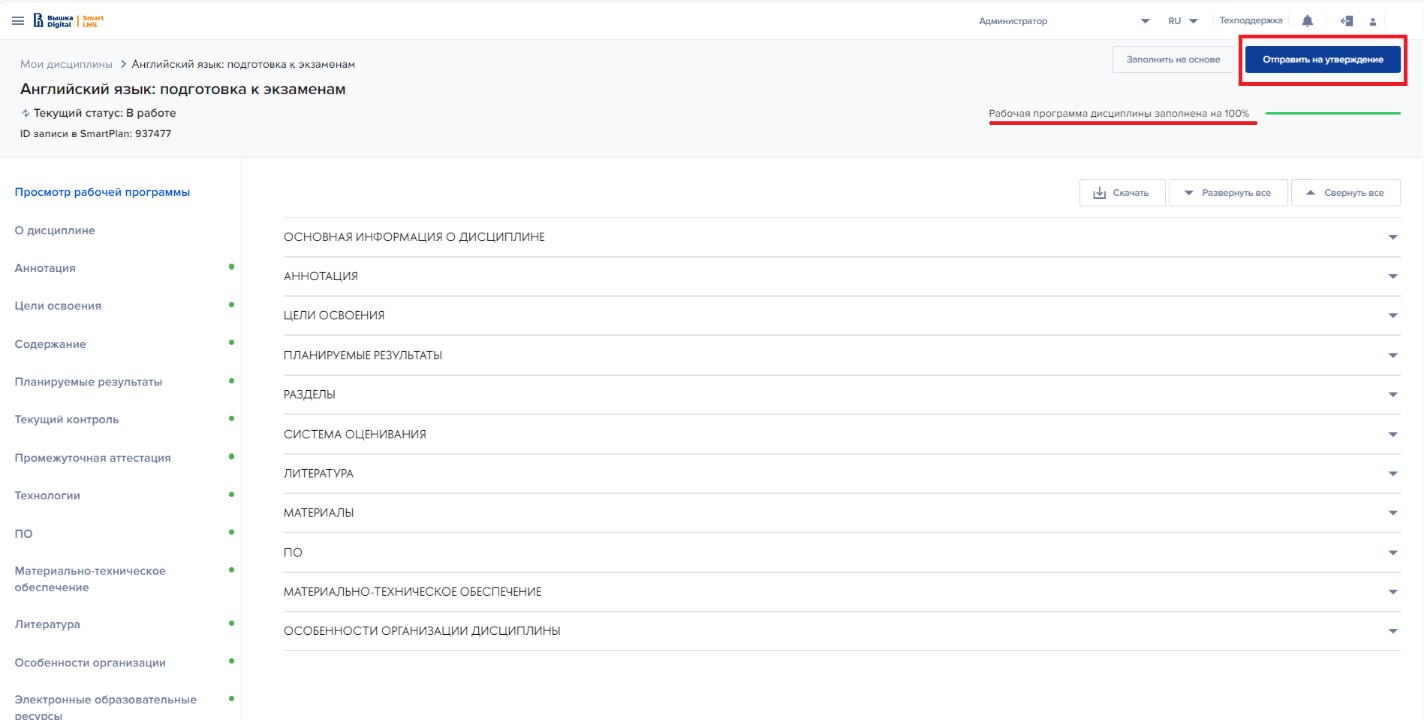Click the status refresh icon near Текущий статус
The image size is (1424, 720).
point(25,114)
